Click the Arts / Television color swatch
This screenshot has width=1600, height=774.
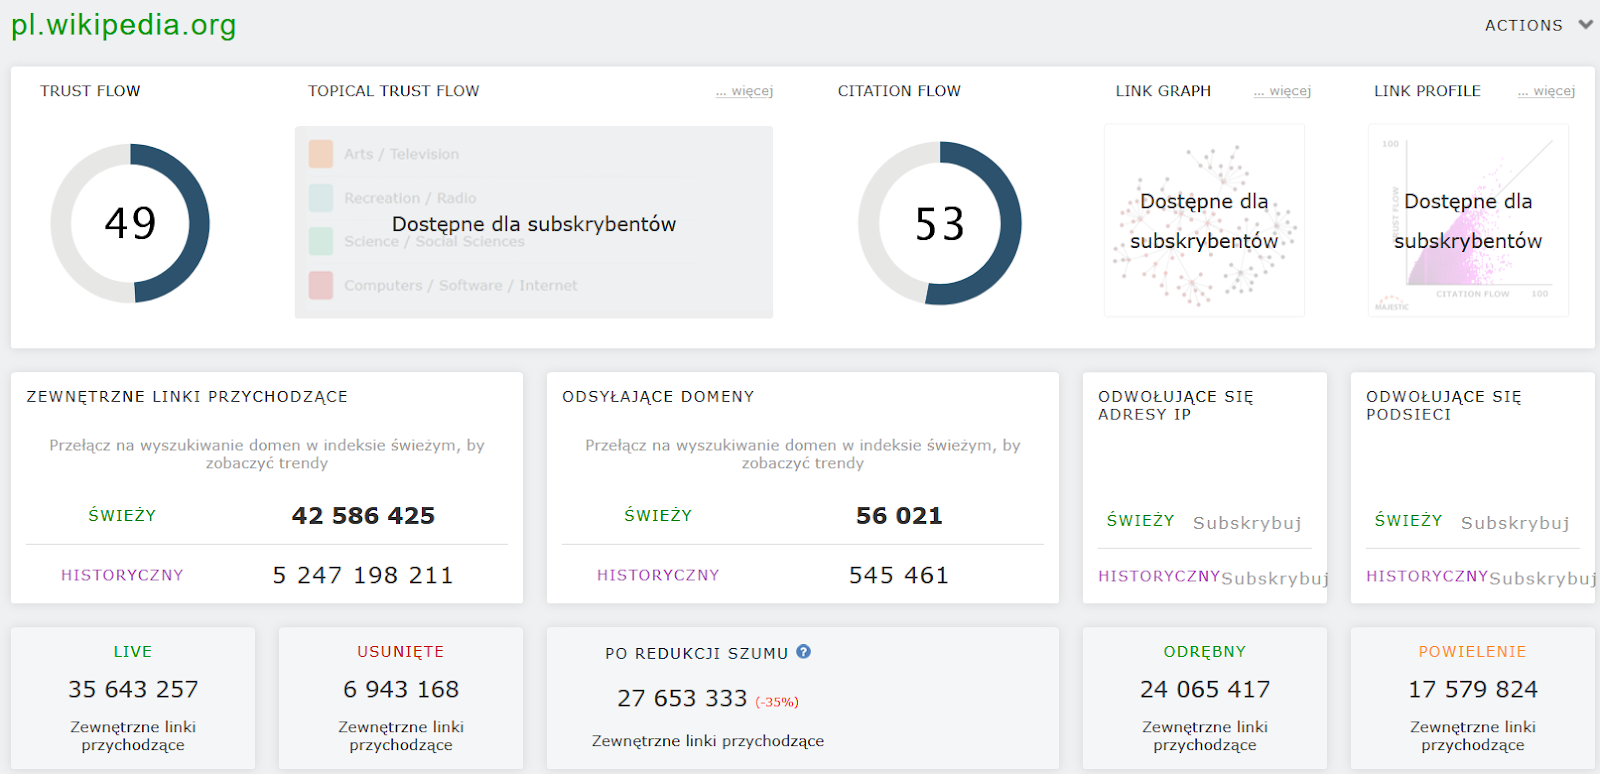pyautogui.click(x=321, y=154)
